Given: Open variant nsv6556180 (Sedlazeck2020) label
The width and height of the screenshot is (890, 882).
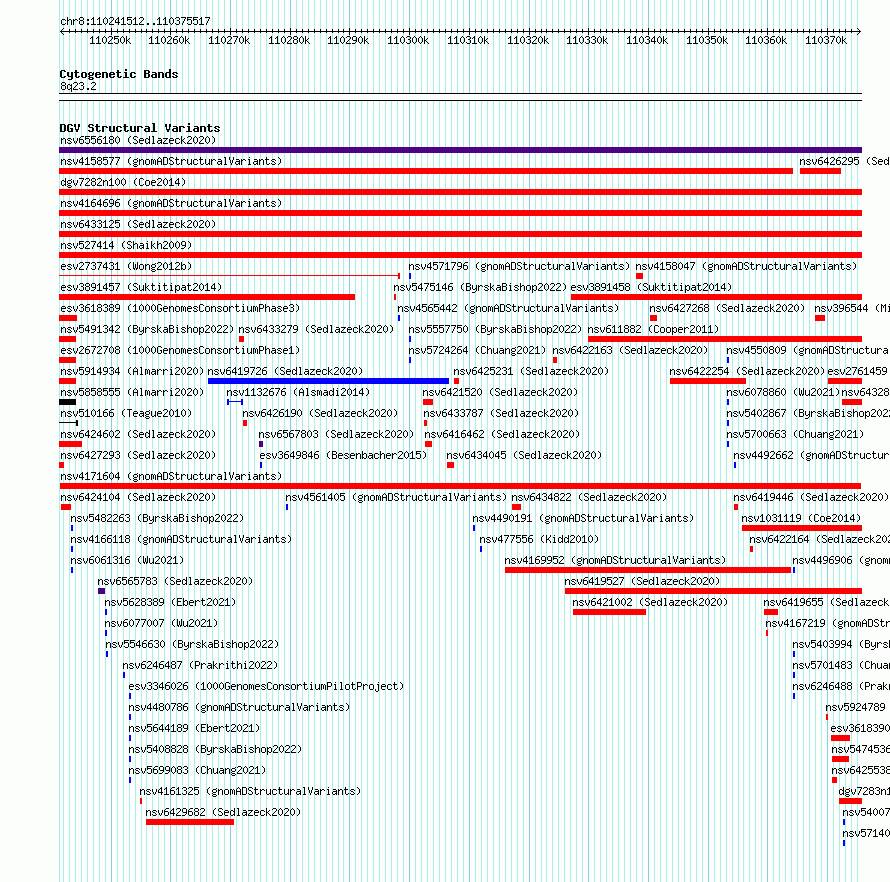Looking at the screenshot, I should tap(138, 140).
